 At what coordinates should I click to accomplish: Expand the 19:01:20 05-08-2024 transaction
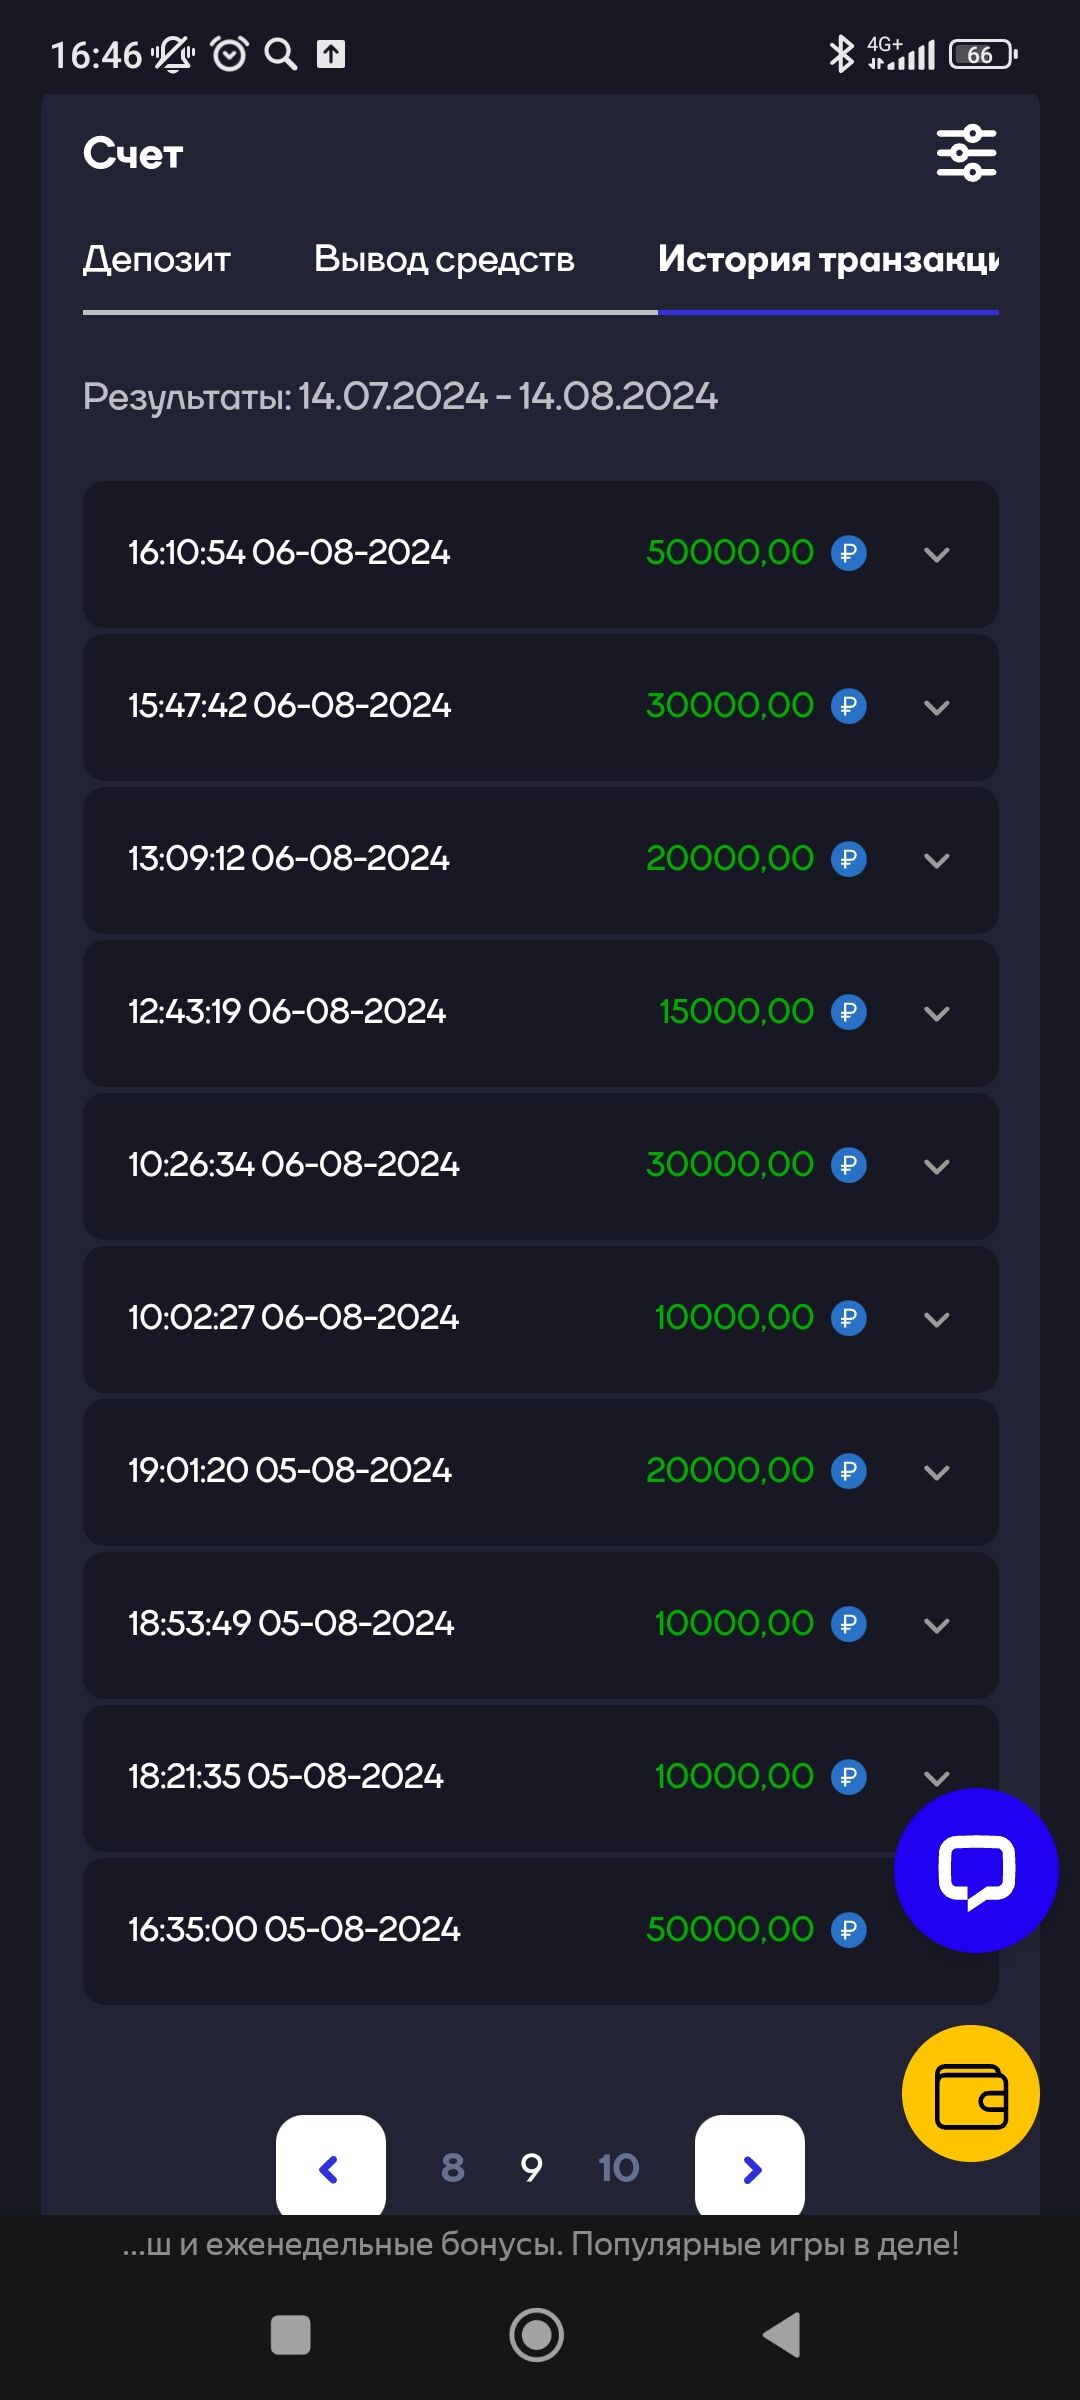936,1472
